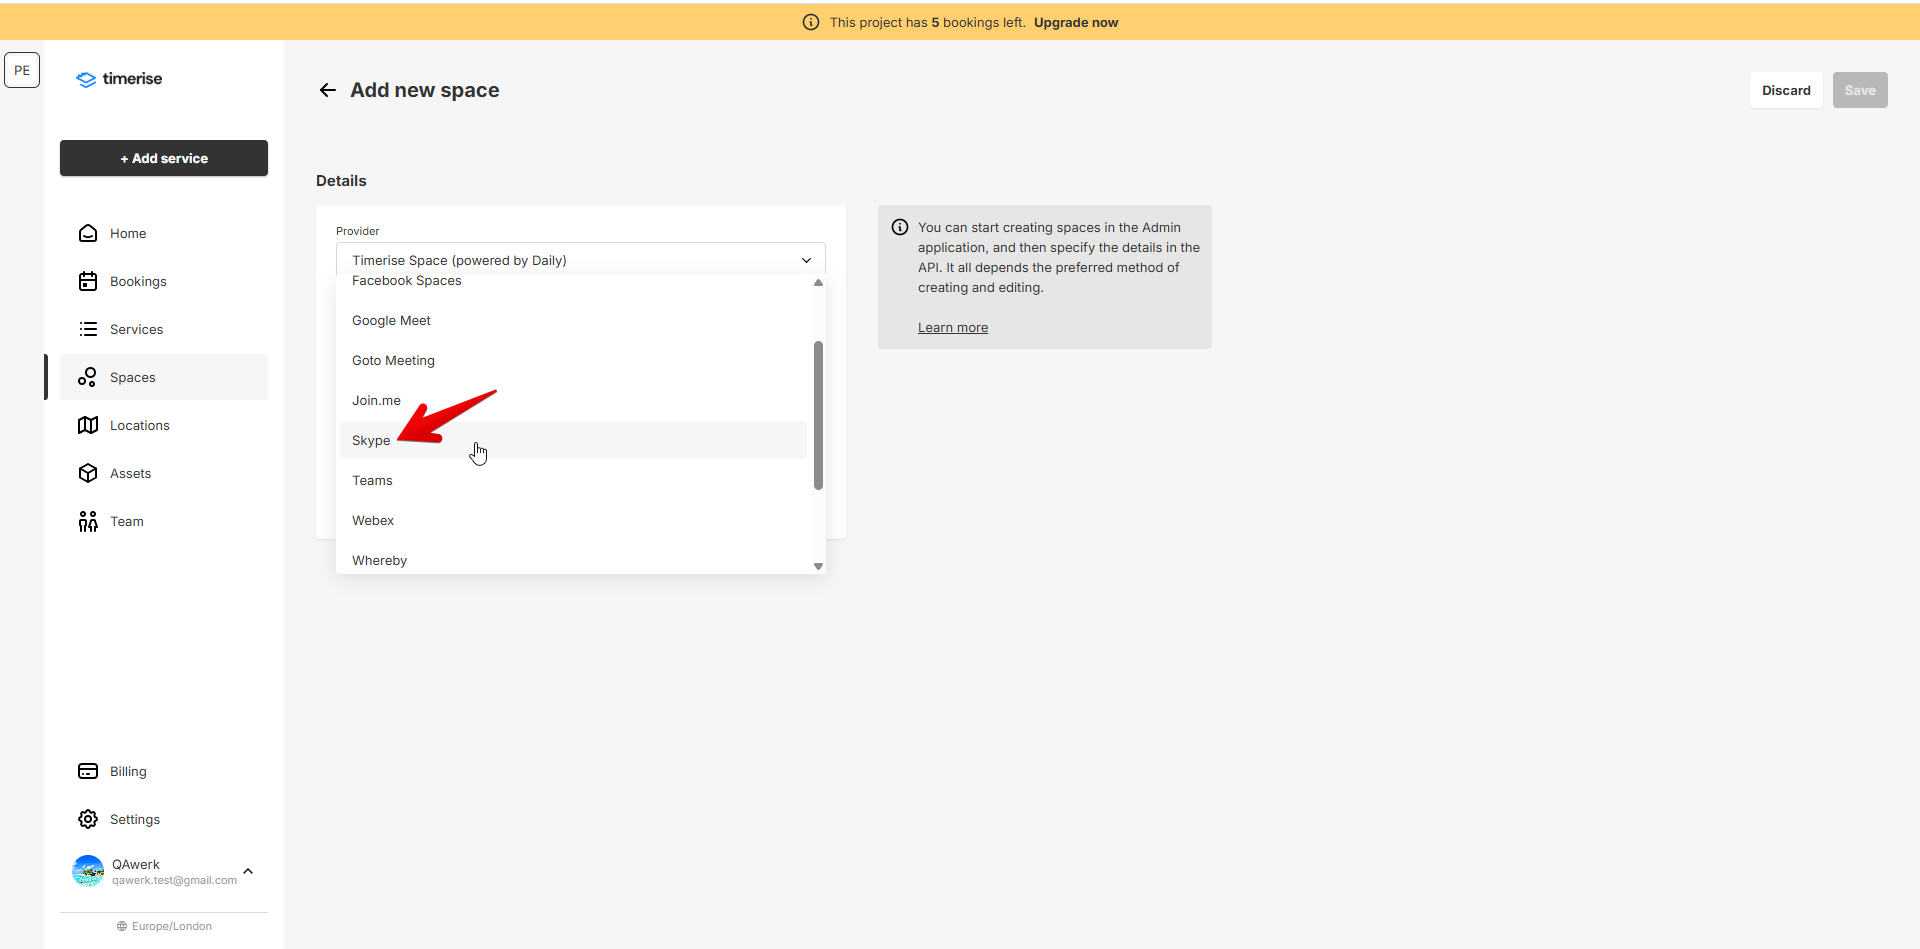Click the Spaces icon in sidebar

[88, 377]
